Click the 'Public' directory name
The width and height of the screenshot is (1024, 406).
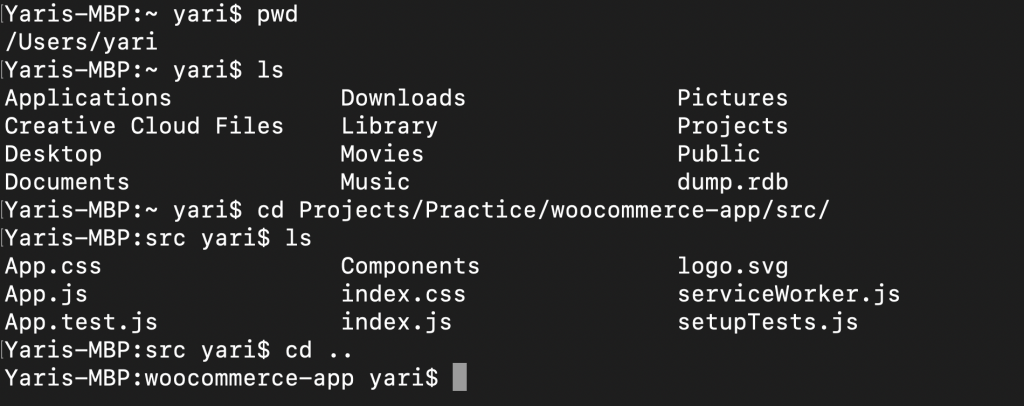(718, 154)
